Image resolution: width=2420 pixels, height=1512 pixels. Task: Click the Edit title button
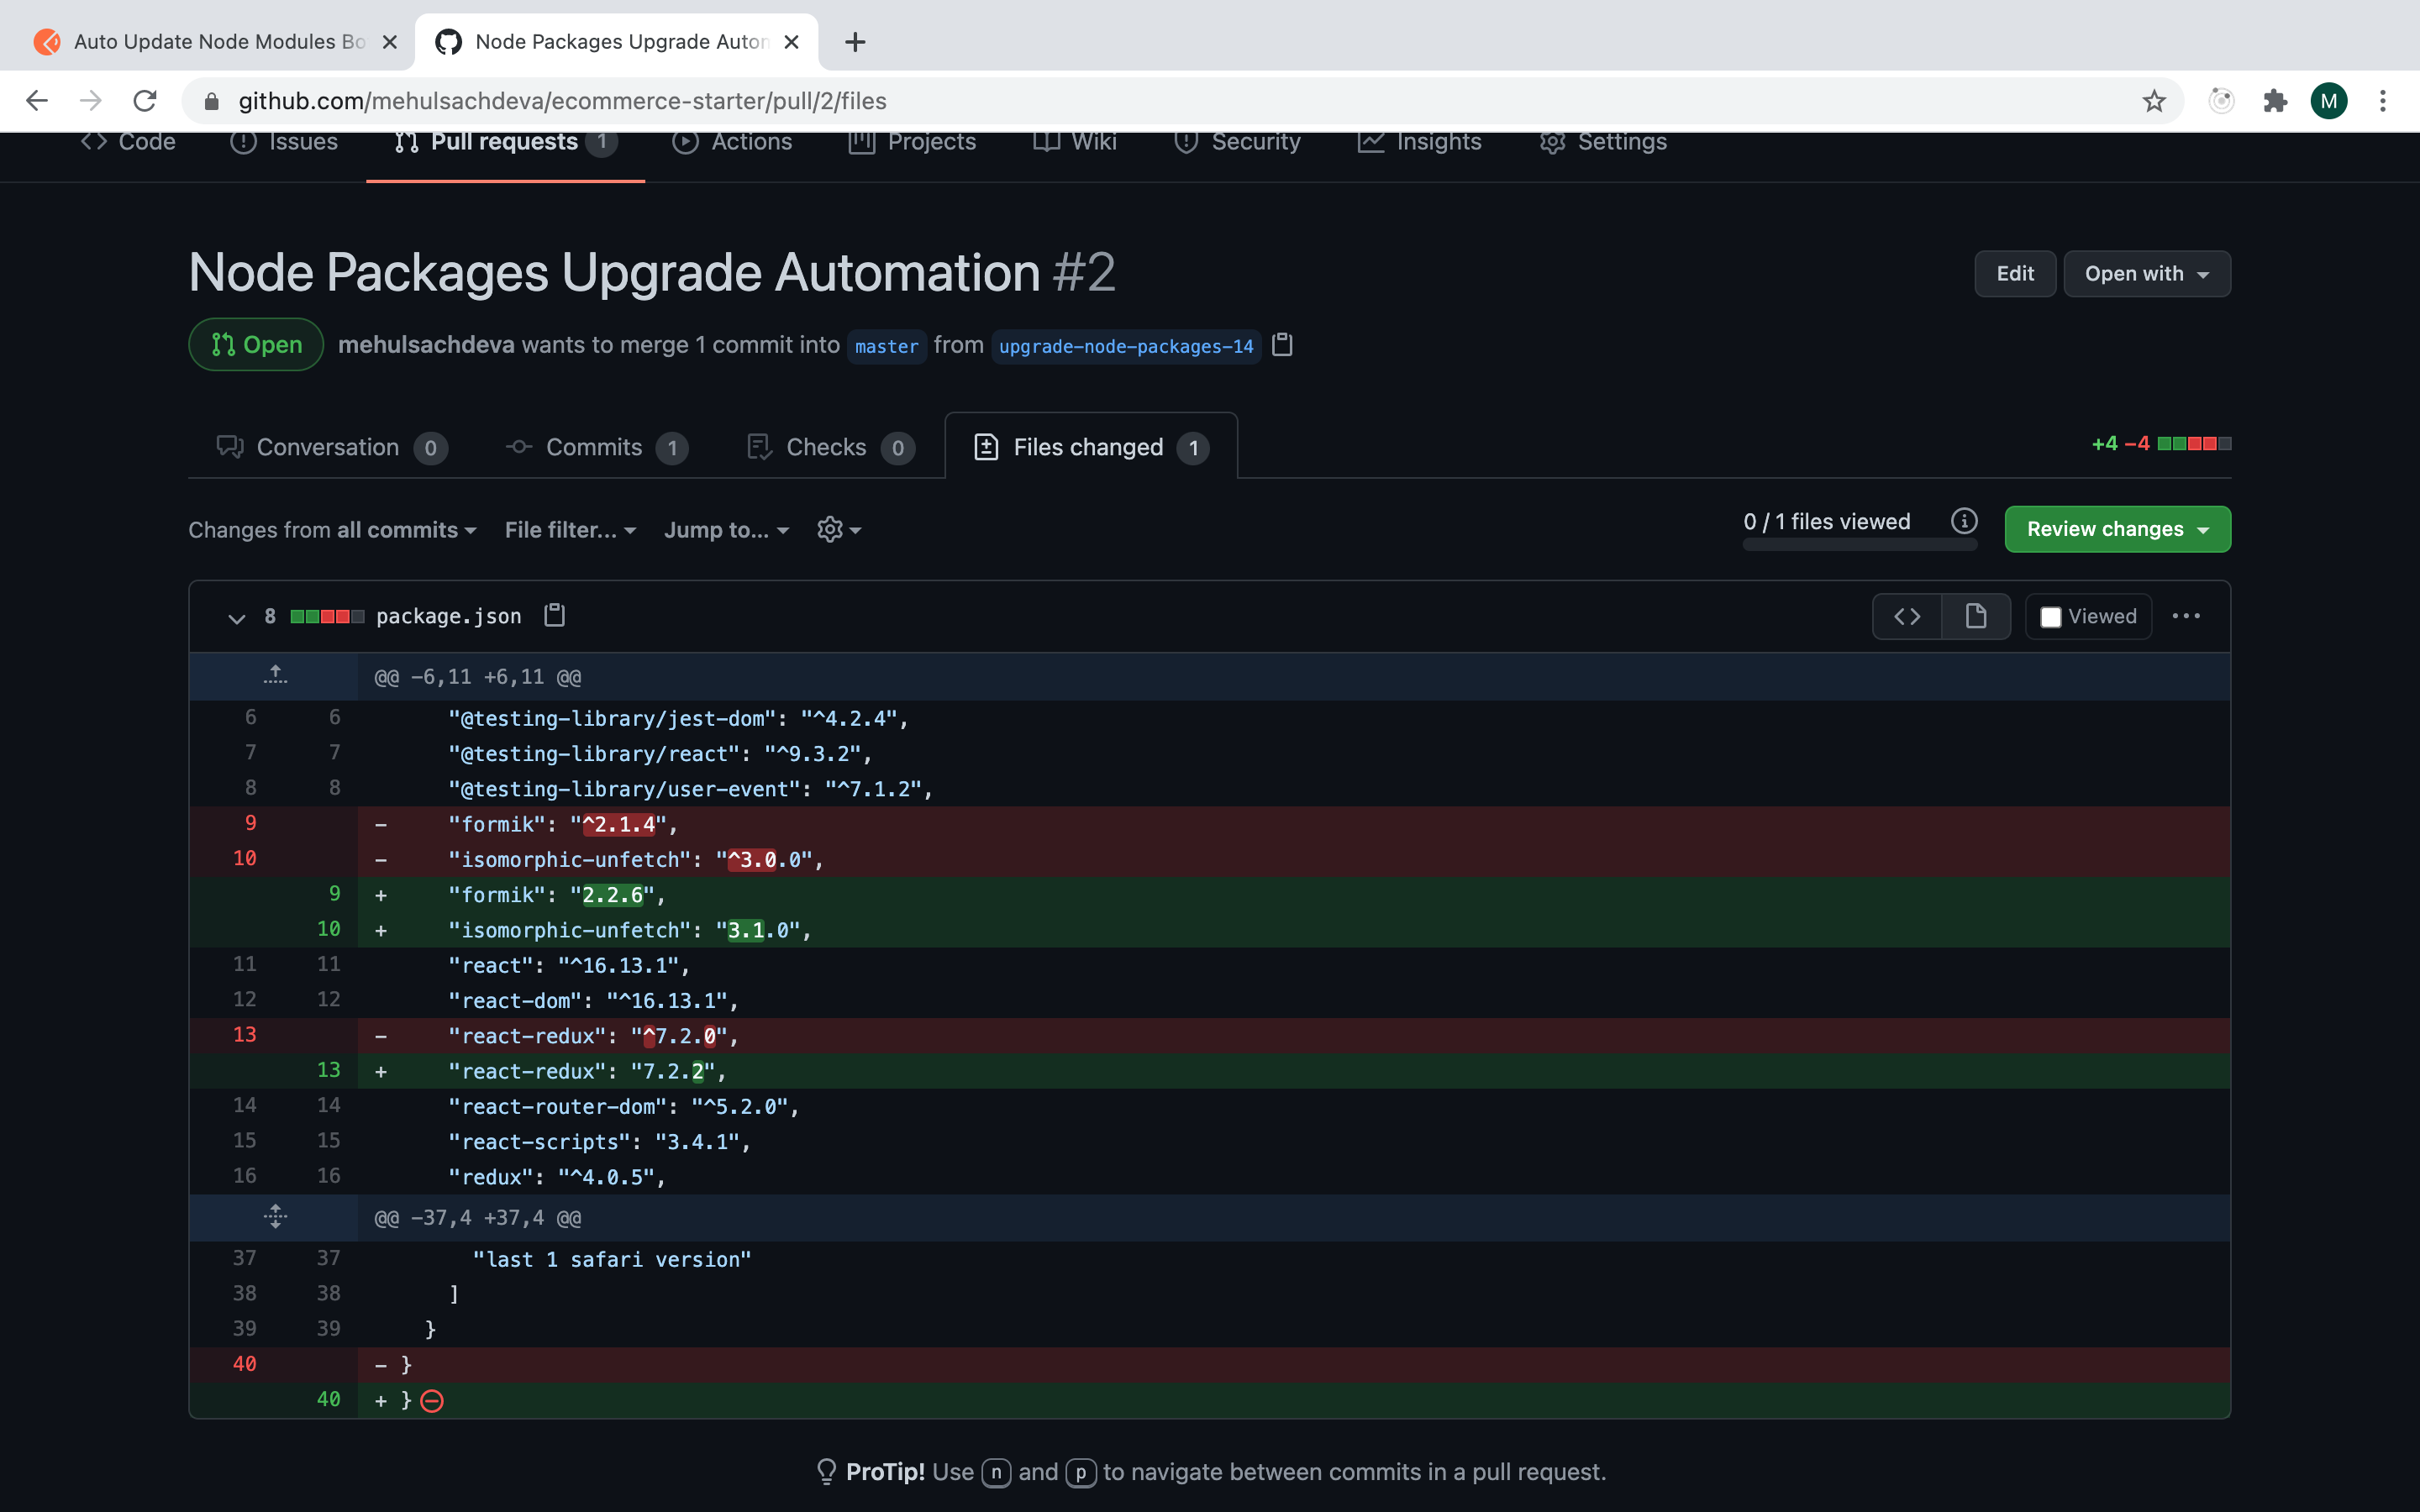[2014, 274]
